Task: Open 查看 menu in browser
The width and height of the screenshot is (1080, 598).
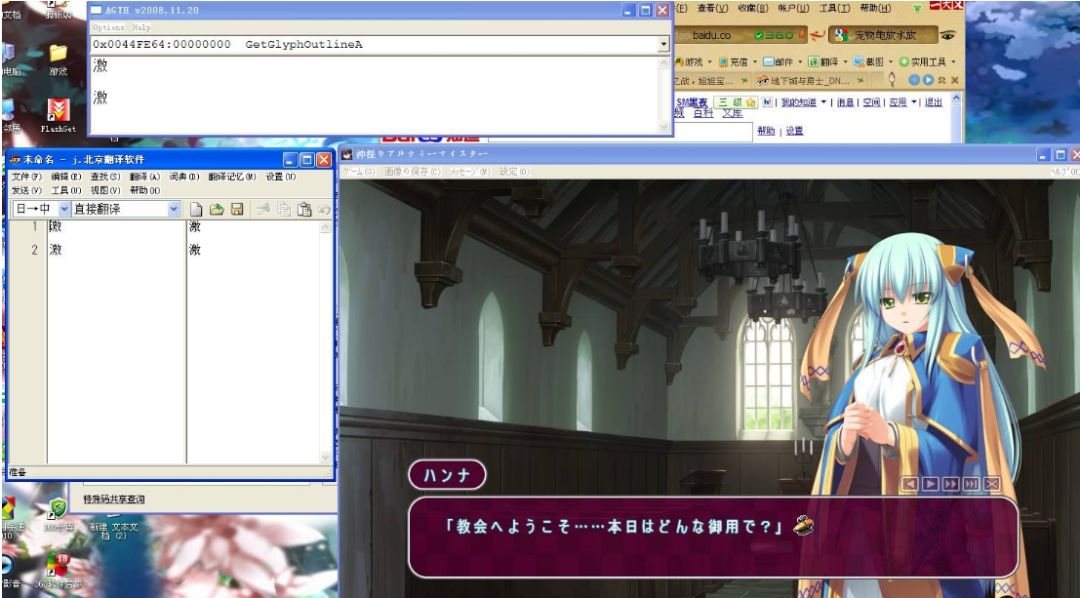Action: [712, 8]
